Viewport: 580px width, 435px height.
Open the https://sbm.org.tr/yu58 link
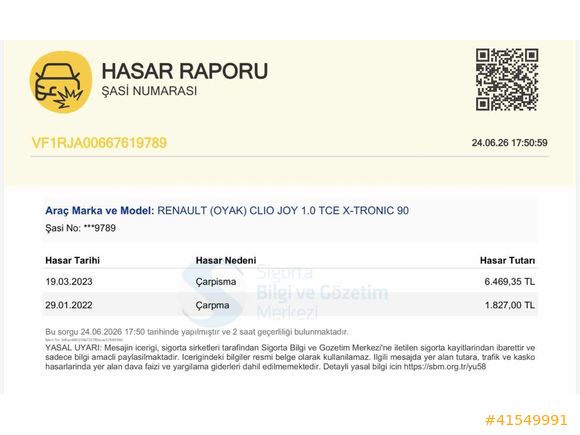pyautogui.click(x=445, y=367)
